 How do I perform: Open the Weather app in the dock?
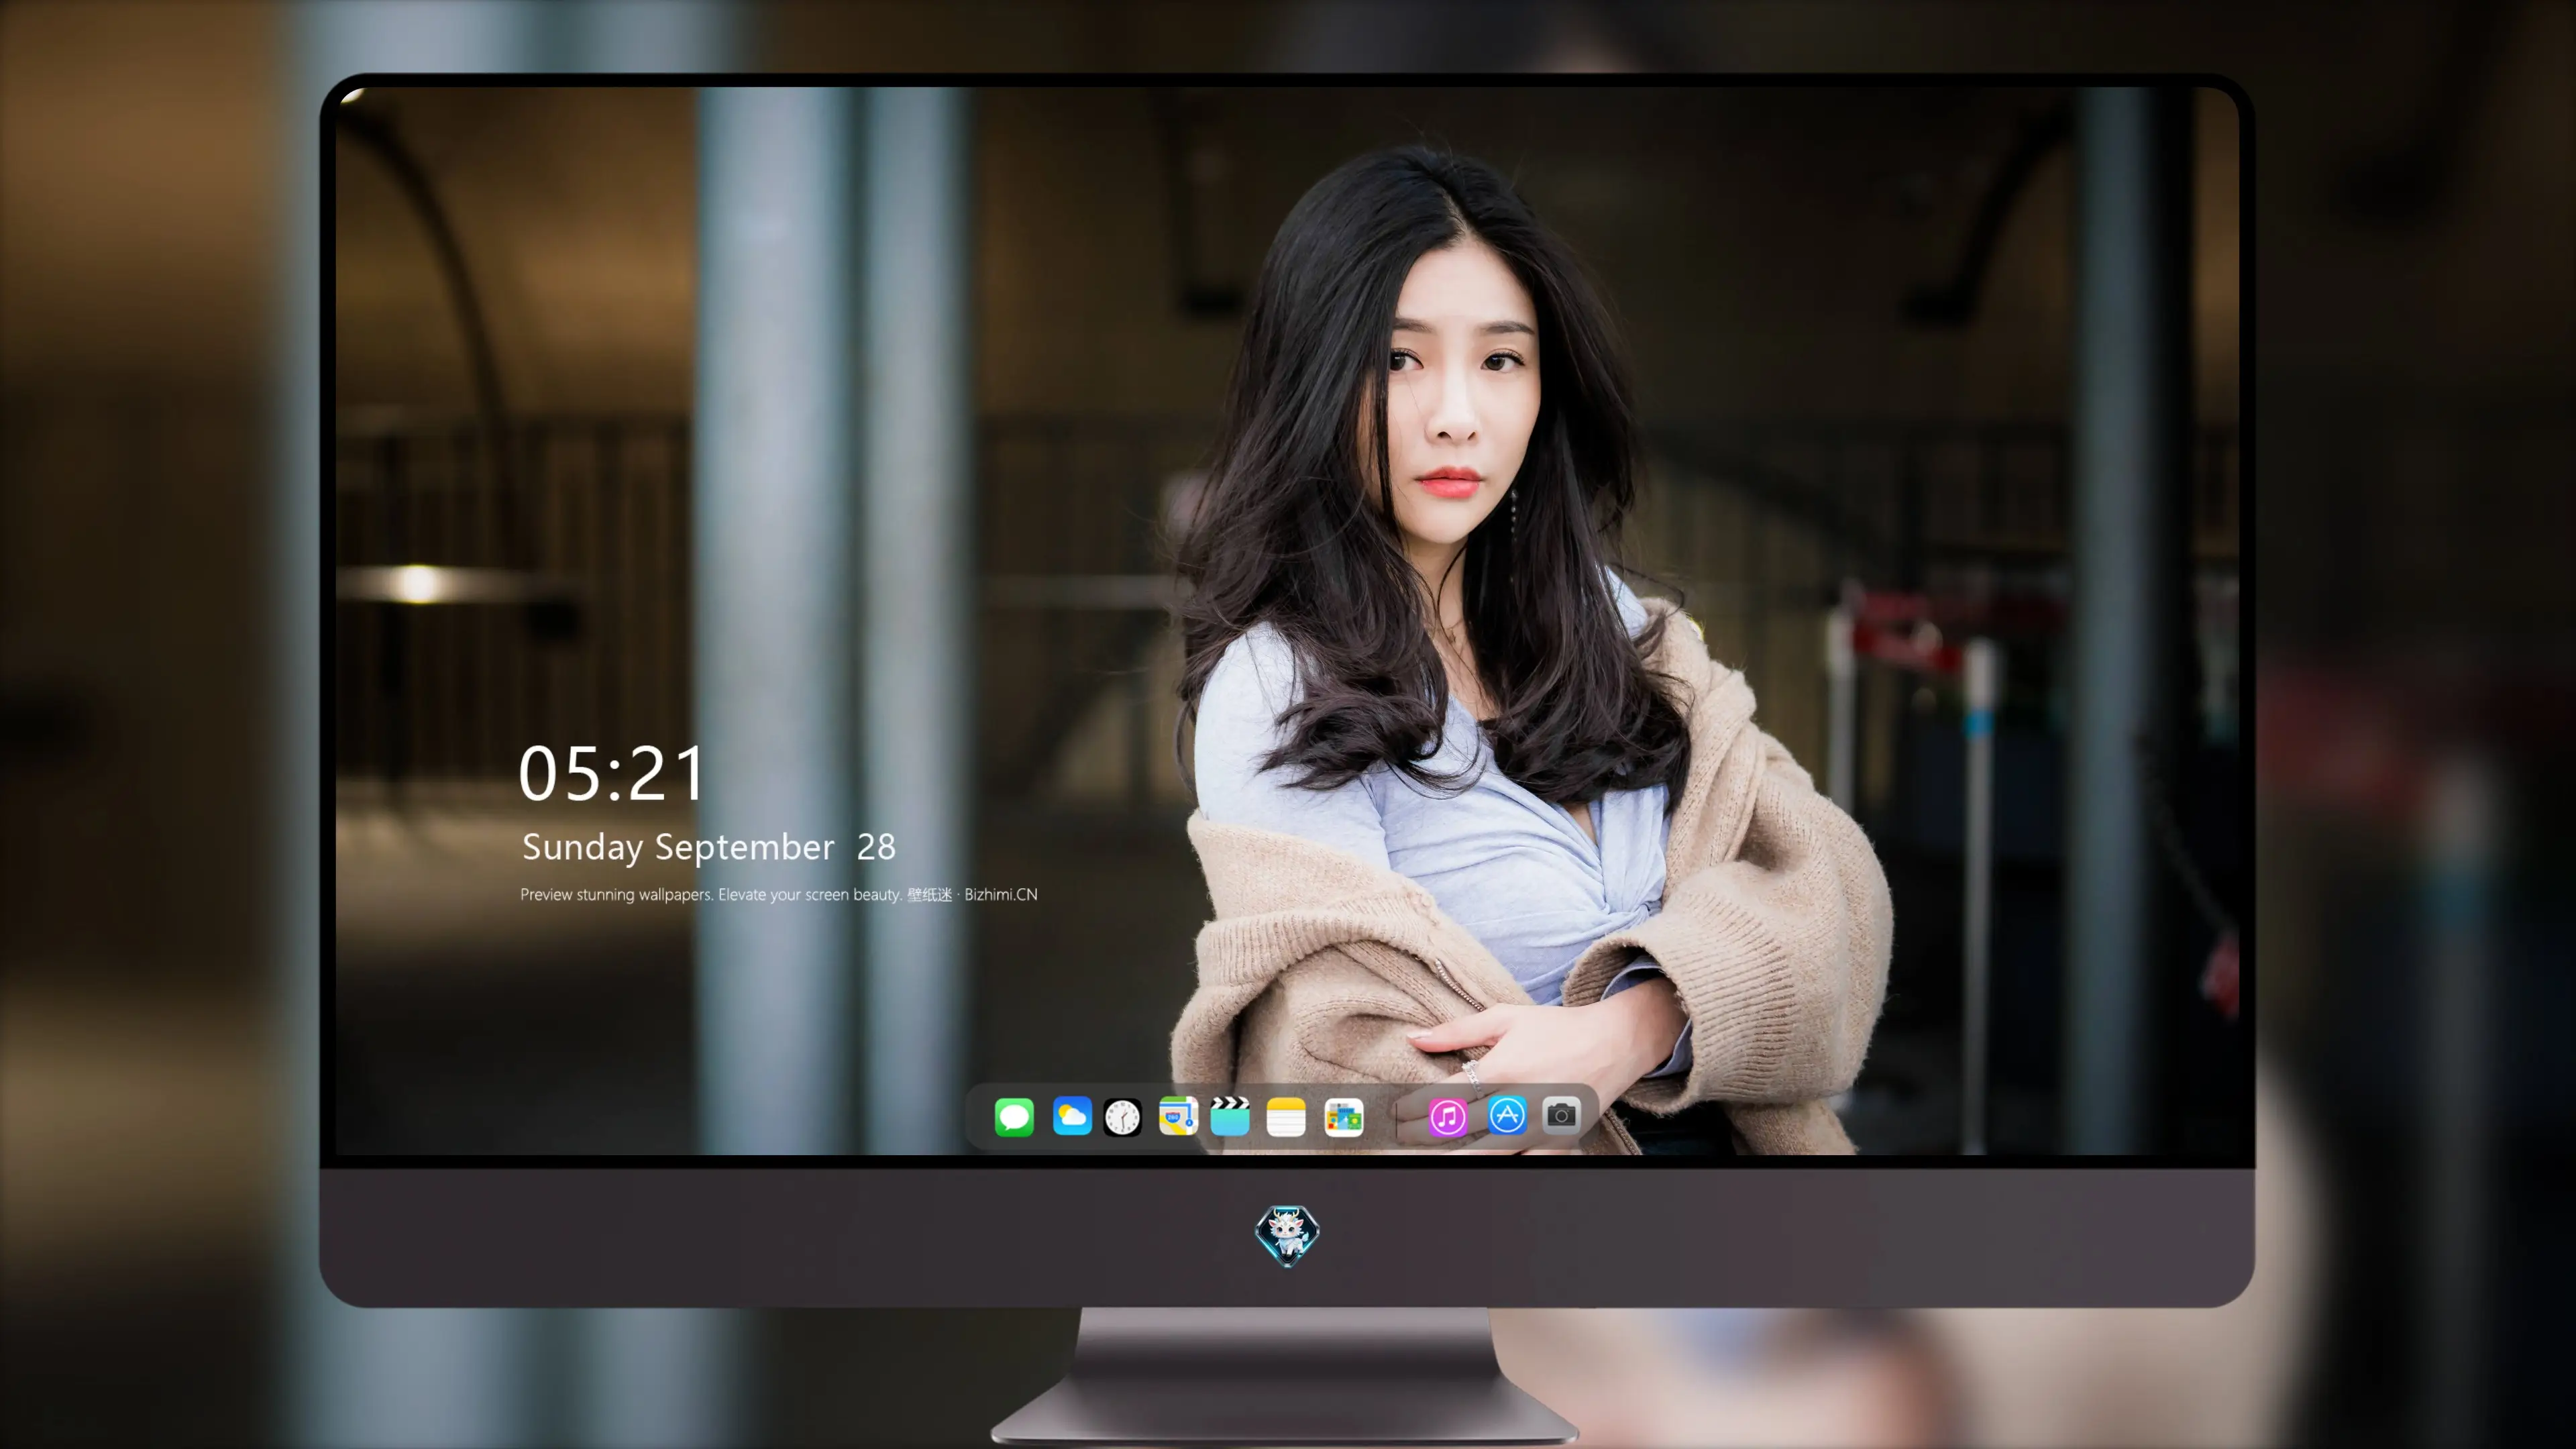(1071, 1116)
